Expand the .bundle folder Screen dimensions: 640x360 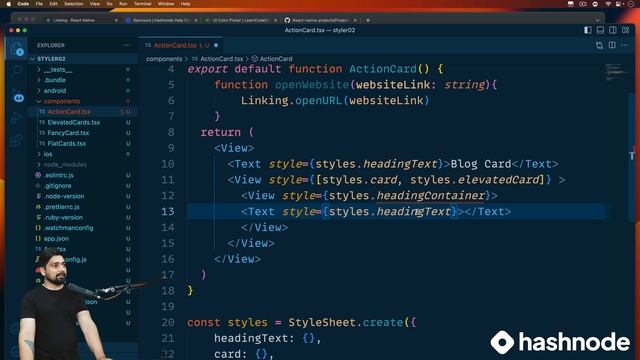tap(55, 80)
